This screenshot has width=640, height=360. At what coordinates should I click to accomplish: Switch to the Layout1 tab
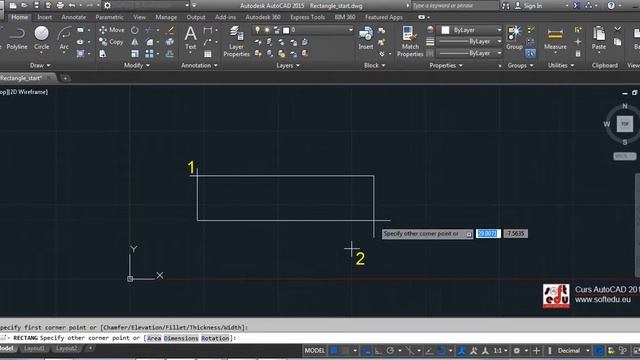[34, 349]
